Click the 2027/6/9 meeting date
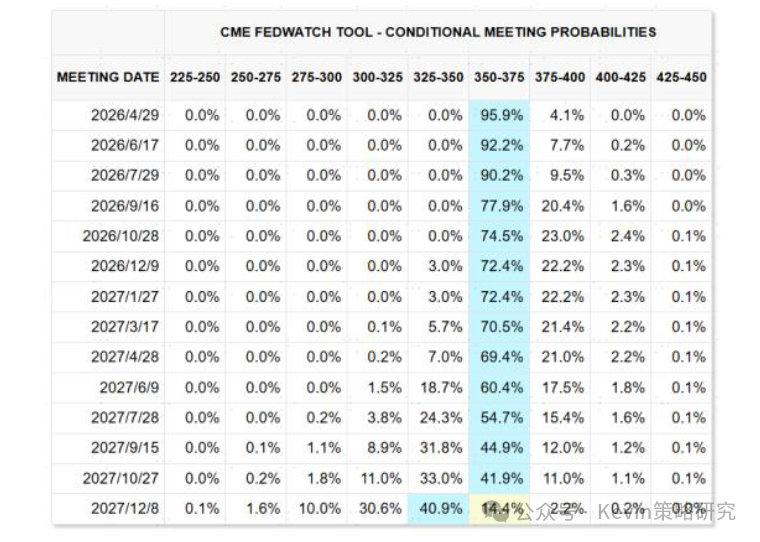This screenshot has height=542, width=760. (x=129, y=388)
